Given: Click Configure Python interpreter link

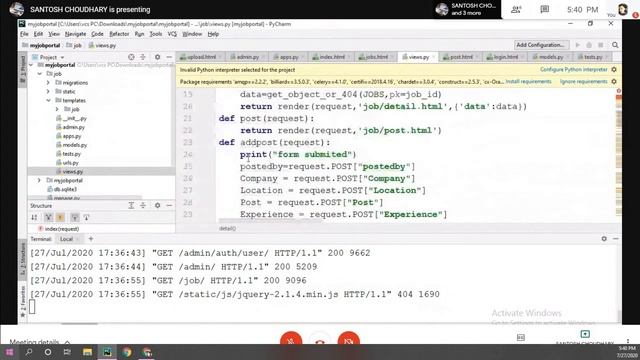Looking at the screenshot, I should pyautogui.click(x=573, y=70).
